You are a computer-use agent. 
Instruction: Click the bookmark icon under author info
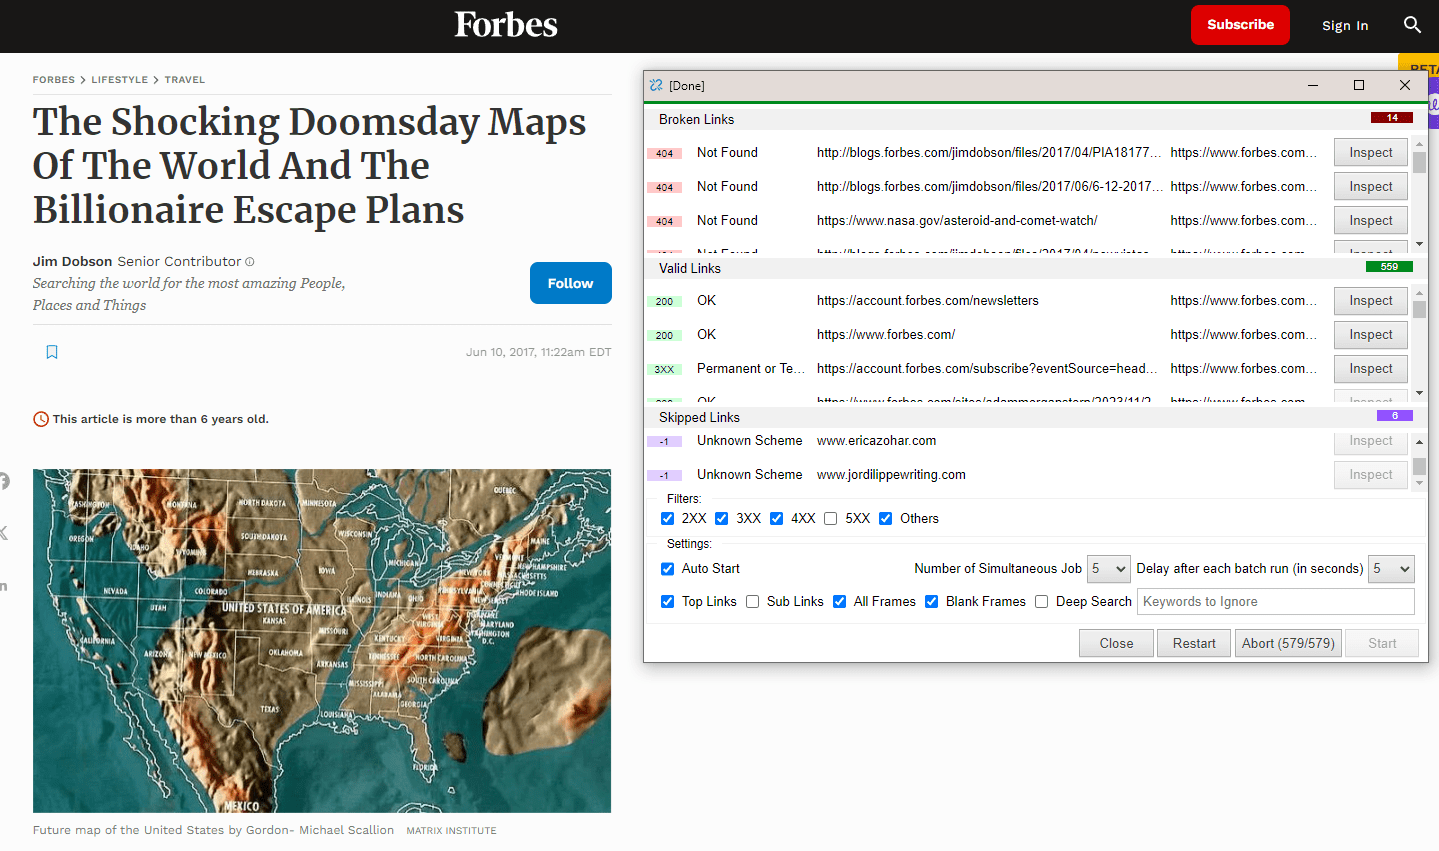(x=52, y=352)
